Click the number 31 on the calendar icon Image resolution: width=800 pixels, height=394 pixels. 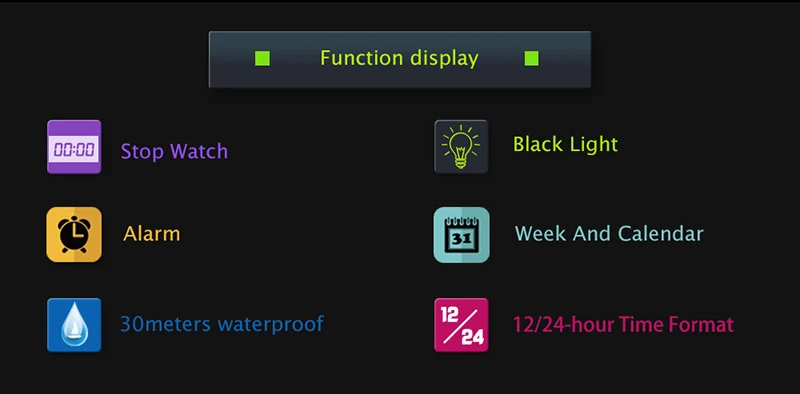point(461,239)
